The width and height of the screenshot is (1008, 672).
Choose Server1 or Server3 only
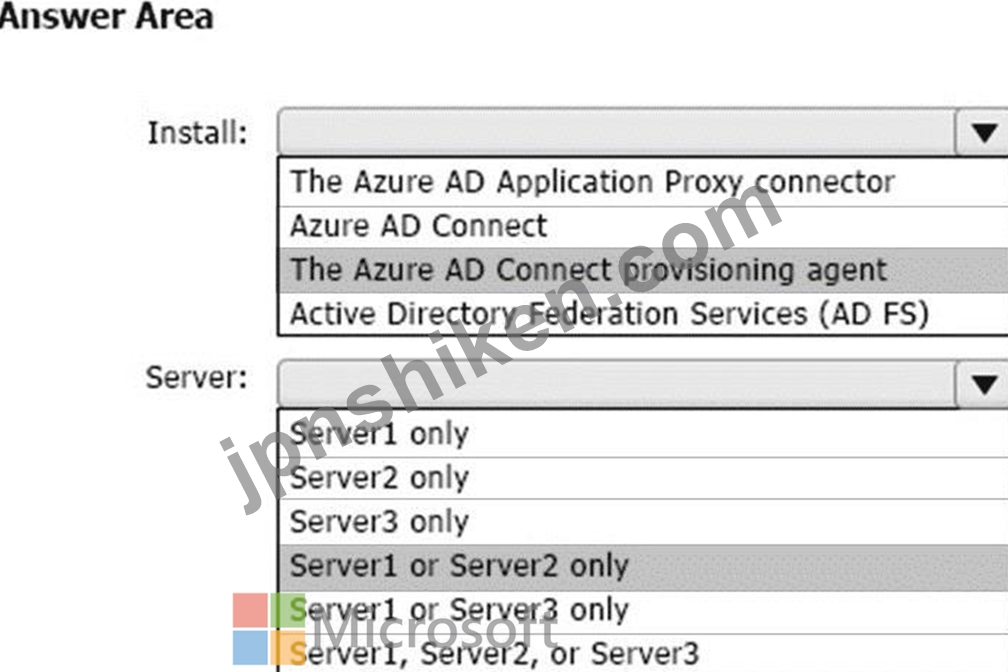643,610
